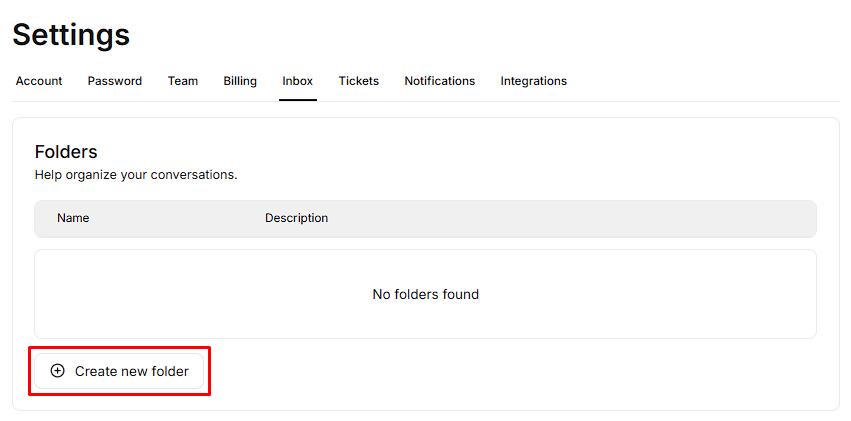851x421 pixels.
Task: Click the 'No folders found' message
Action: click(x=425, y=294)
